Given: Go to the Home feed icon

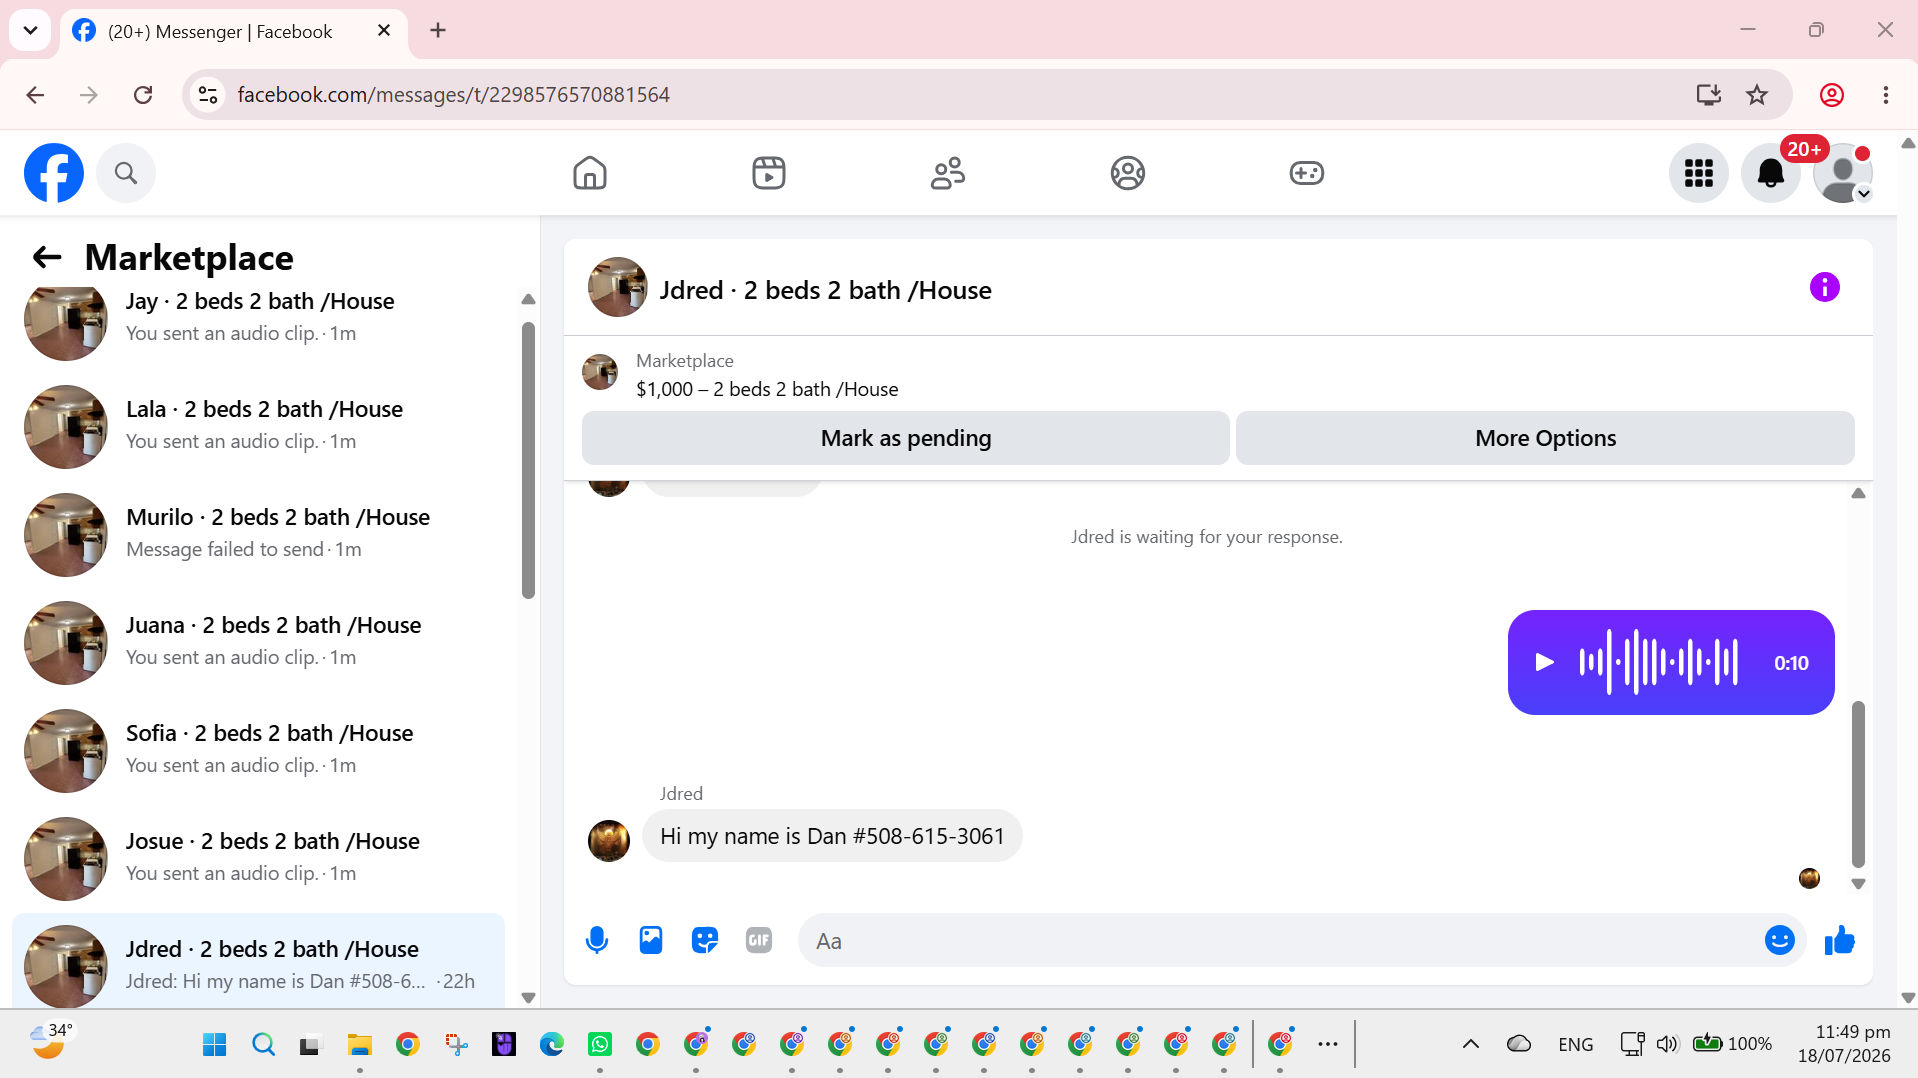Looking at the screenshot, I should [x=590, y=173].
